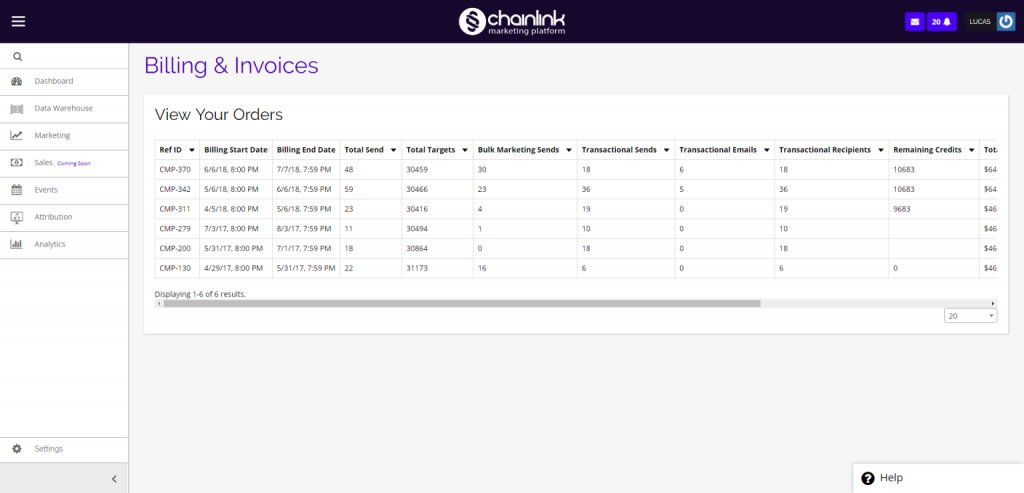
Task: Open the 20 notifications bell button
Action: [x=941, y=22]
